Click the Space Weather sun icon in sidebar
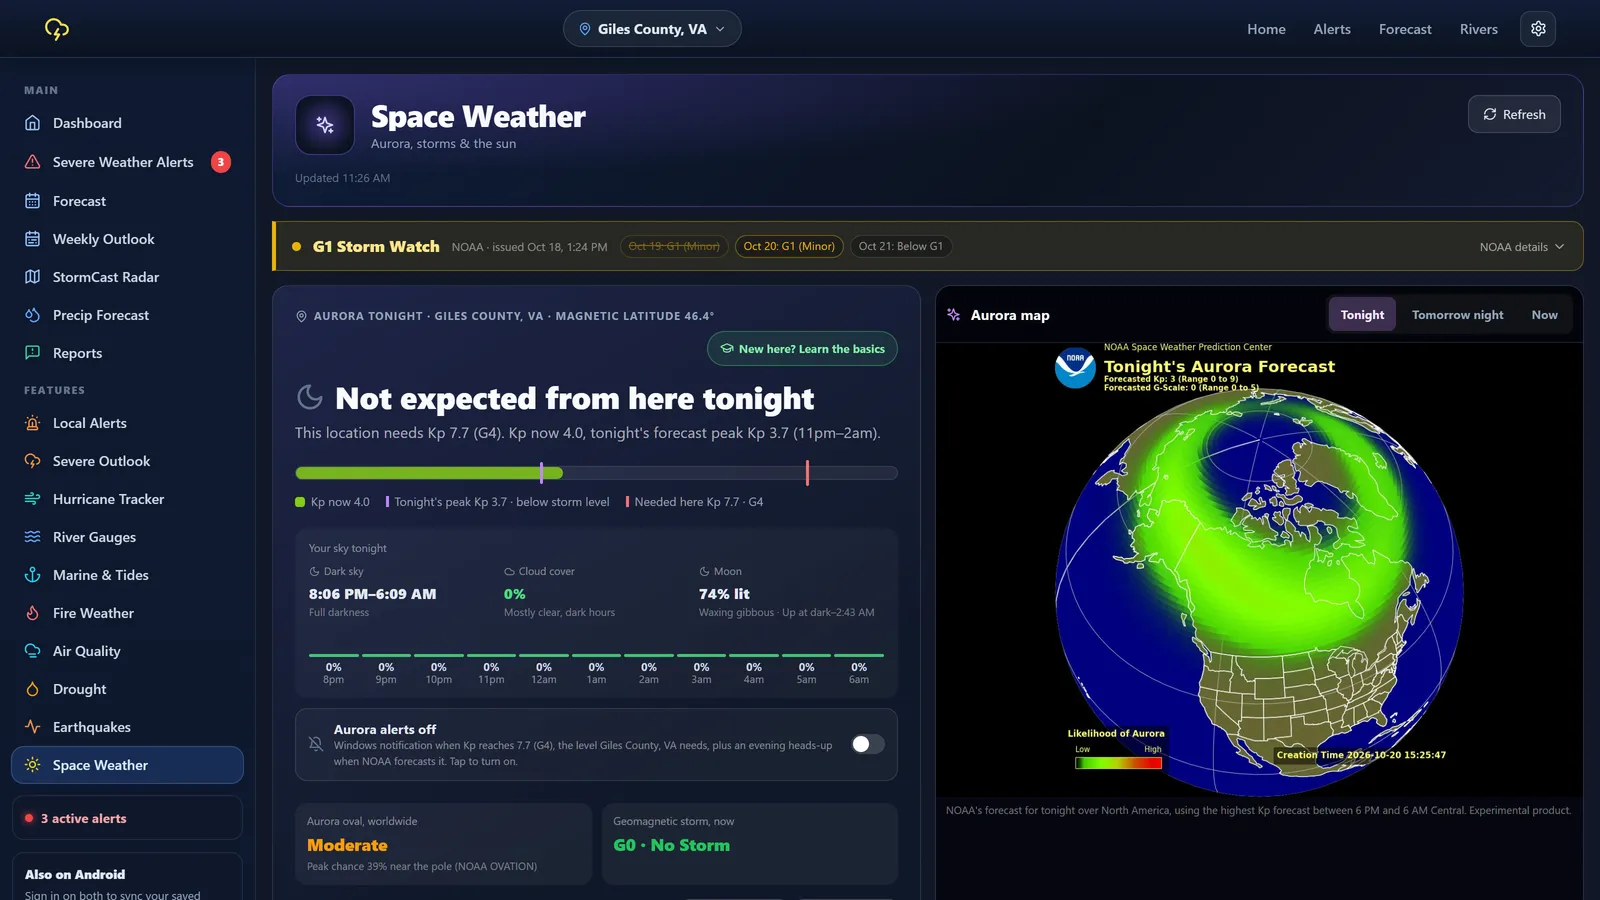Screen dimensions: 1600x900 click(32, 765)
